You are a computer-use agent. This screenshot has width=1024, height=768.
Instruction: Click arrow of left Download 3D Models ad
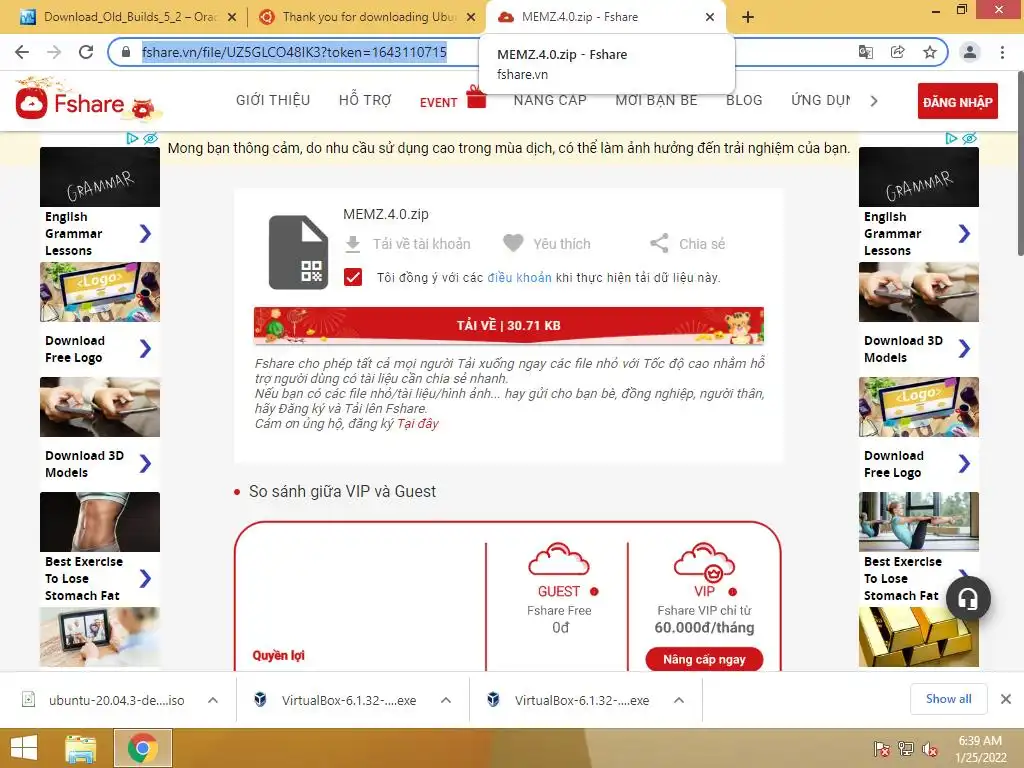point(146,464)
